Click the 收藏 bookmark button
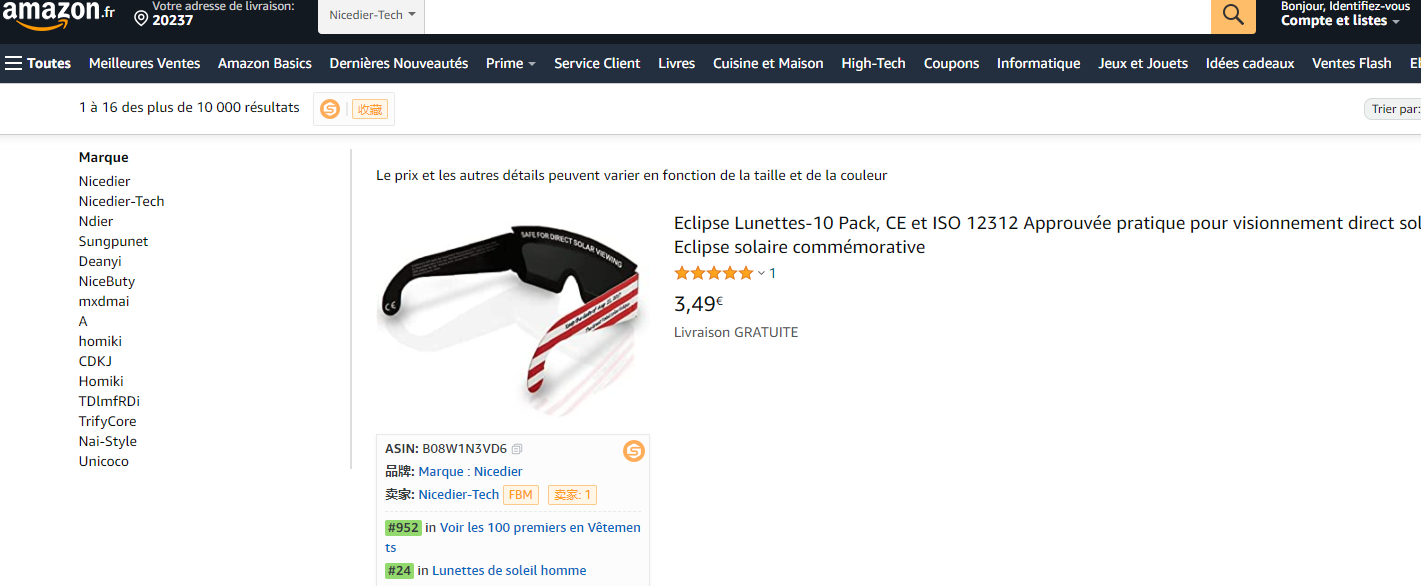This screenshot has height=586, width=1421. click(370, 110)
